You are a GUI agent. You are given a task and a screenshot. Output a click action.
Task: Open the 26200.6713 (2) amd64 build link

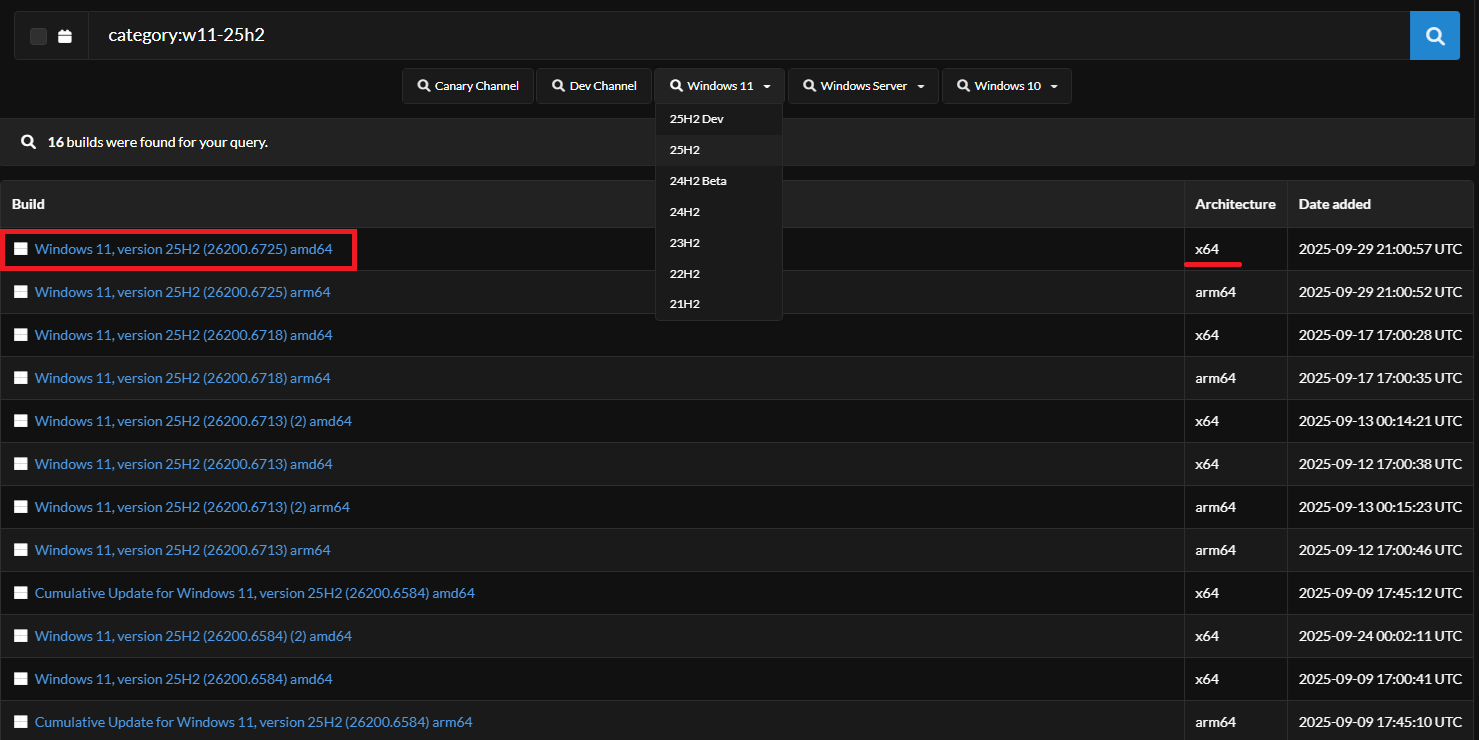[193, 421]
